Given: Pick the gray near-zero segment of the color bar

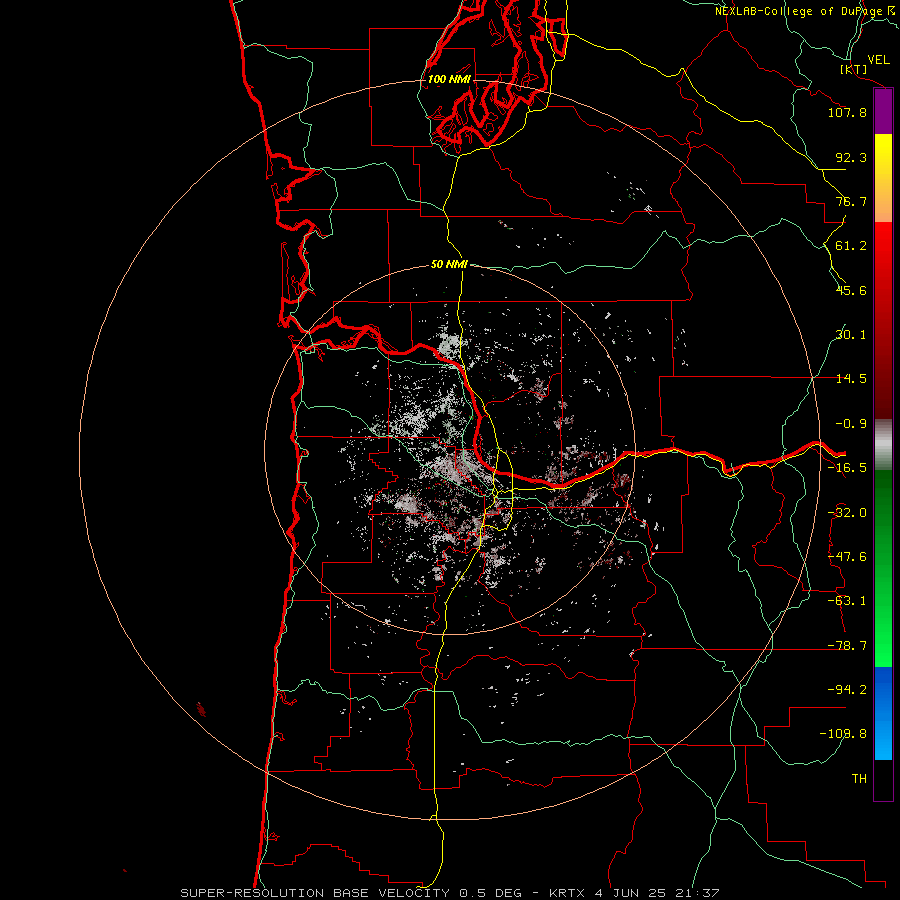Looking at the screenshot, I should [883, 445].
